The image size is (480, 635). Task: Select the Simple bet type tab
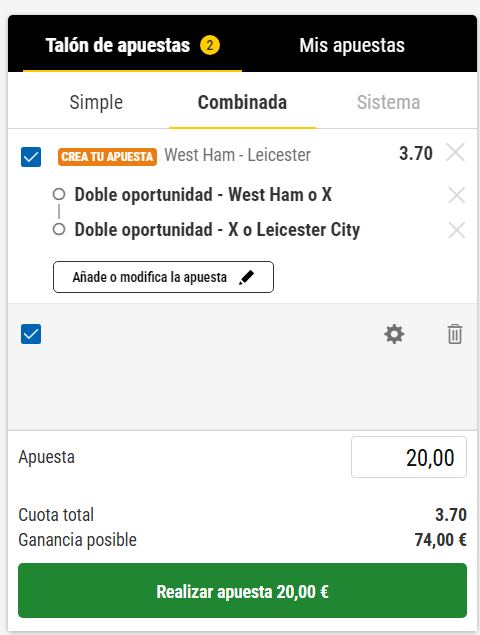[x=96, y=102]
